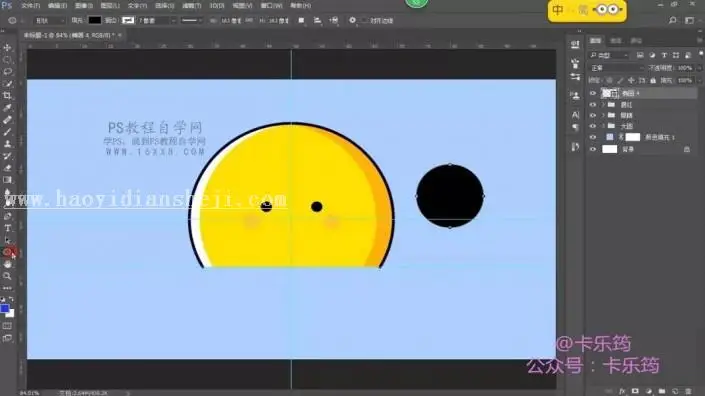Screen dimensions: 705x396
Task: Expand the third layer group
Action: pyautogui.click(x=603, y=126)
